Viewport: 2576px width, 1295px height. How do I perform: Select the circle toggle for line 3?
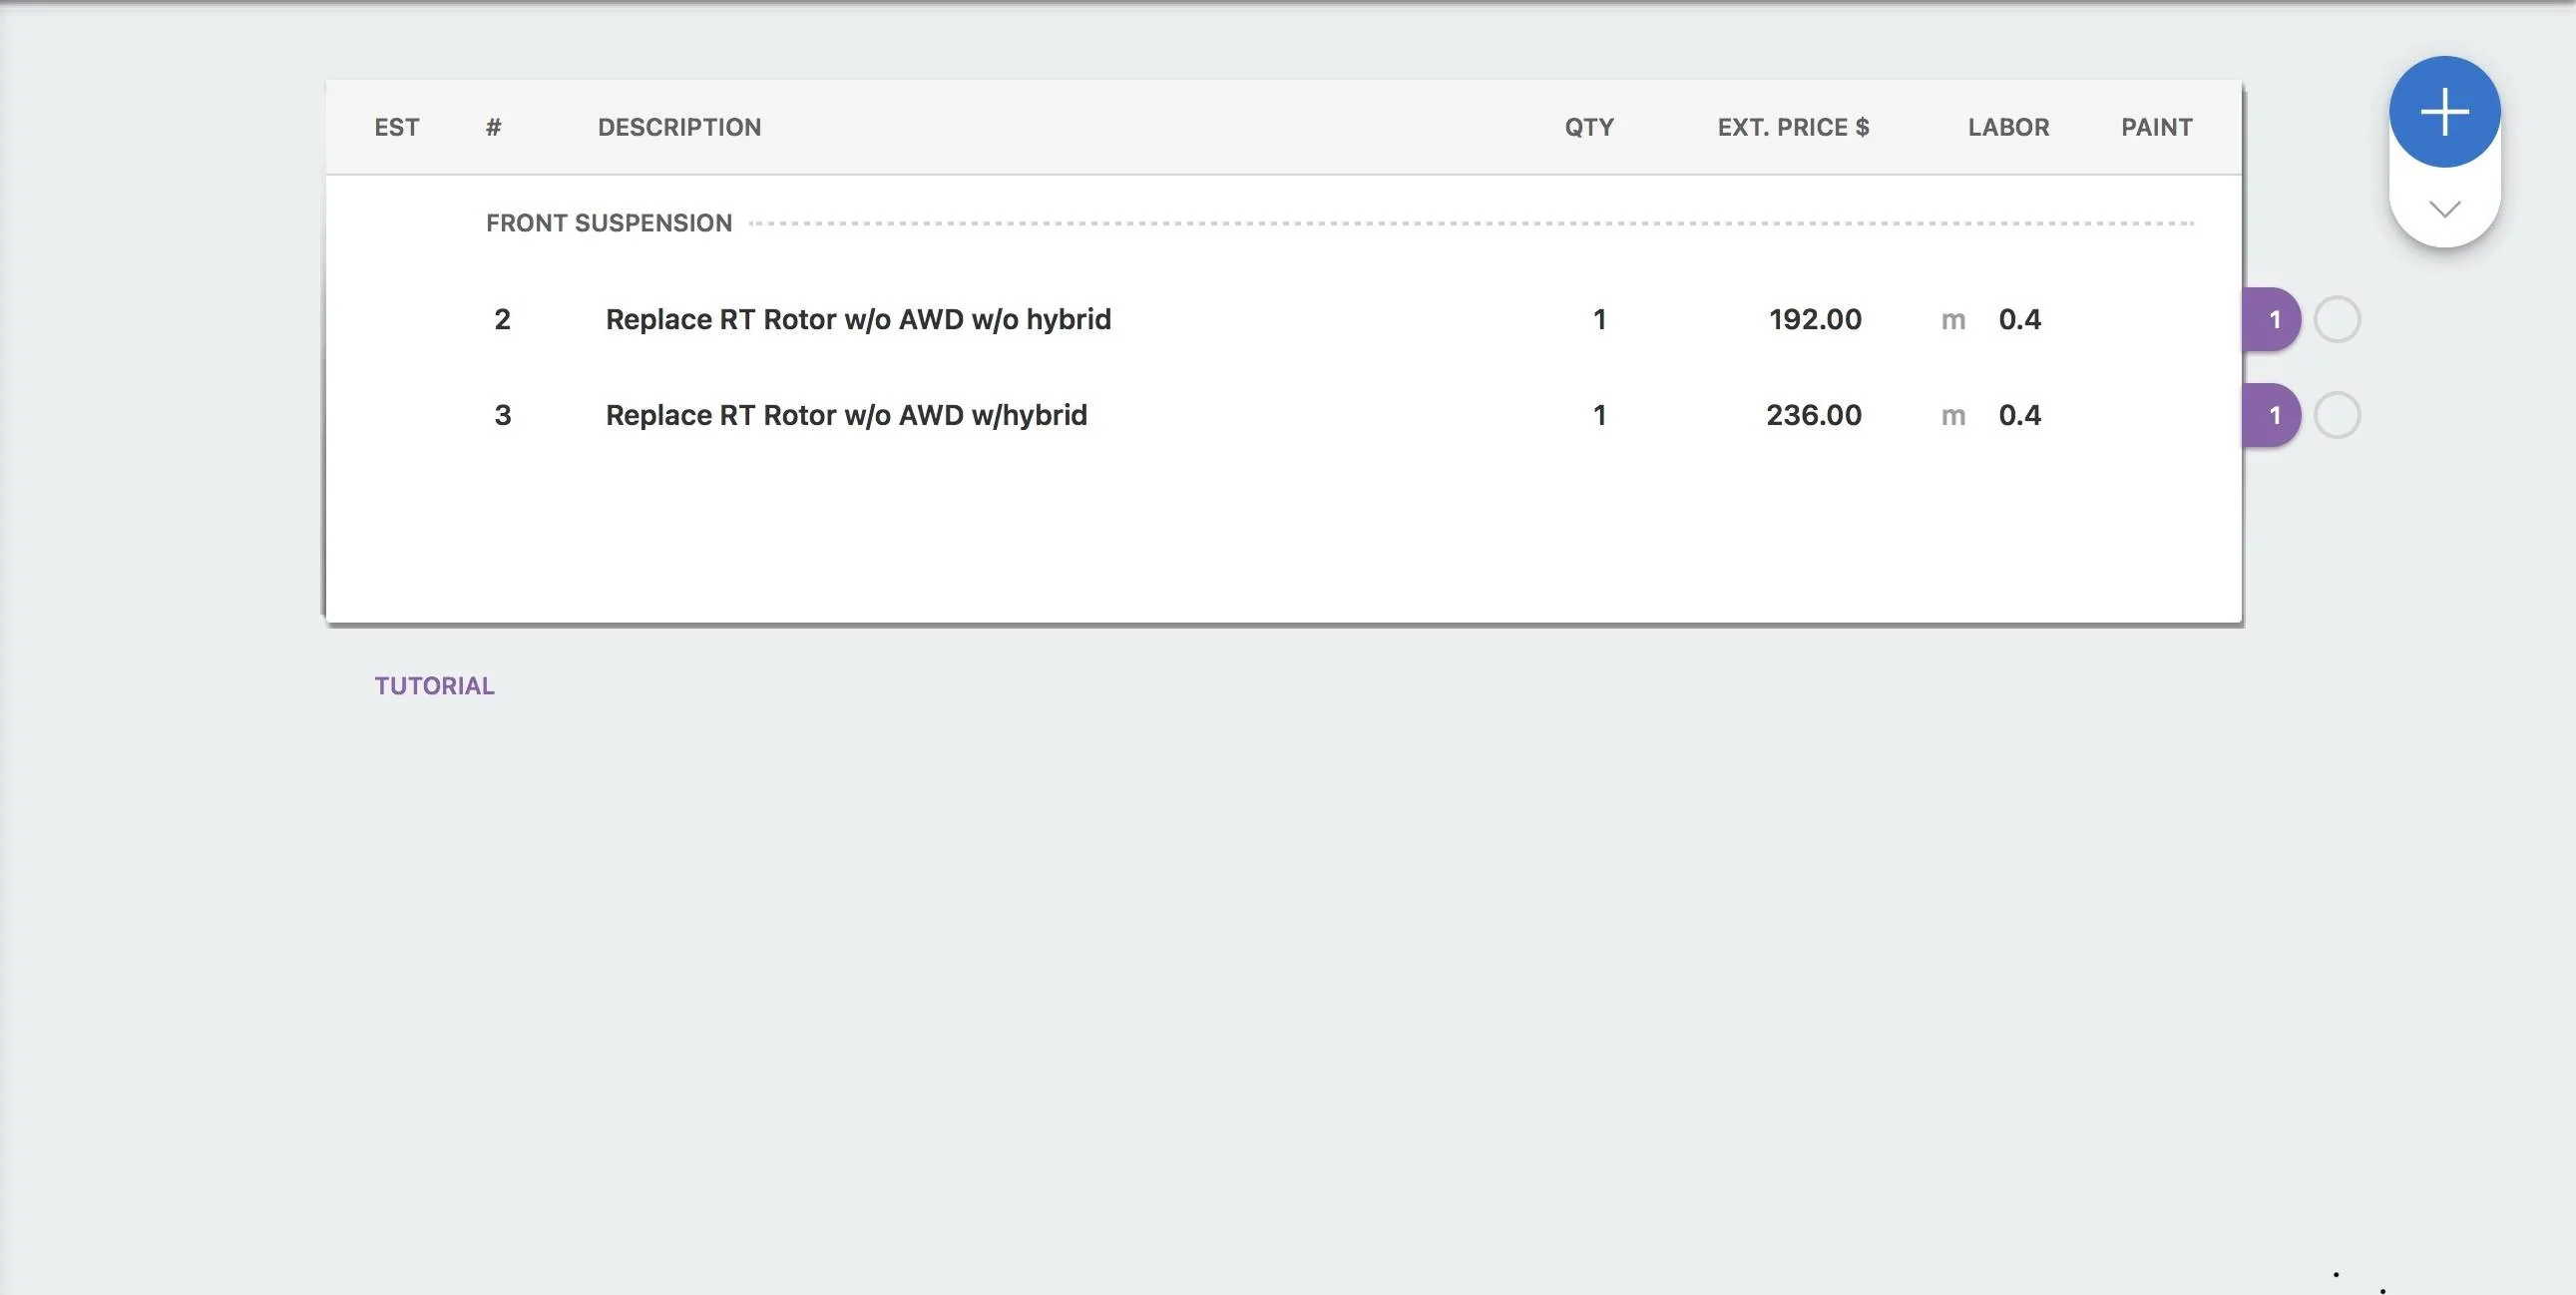[x=2337, y=415]
